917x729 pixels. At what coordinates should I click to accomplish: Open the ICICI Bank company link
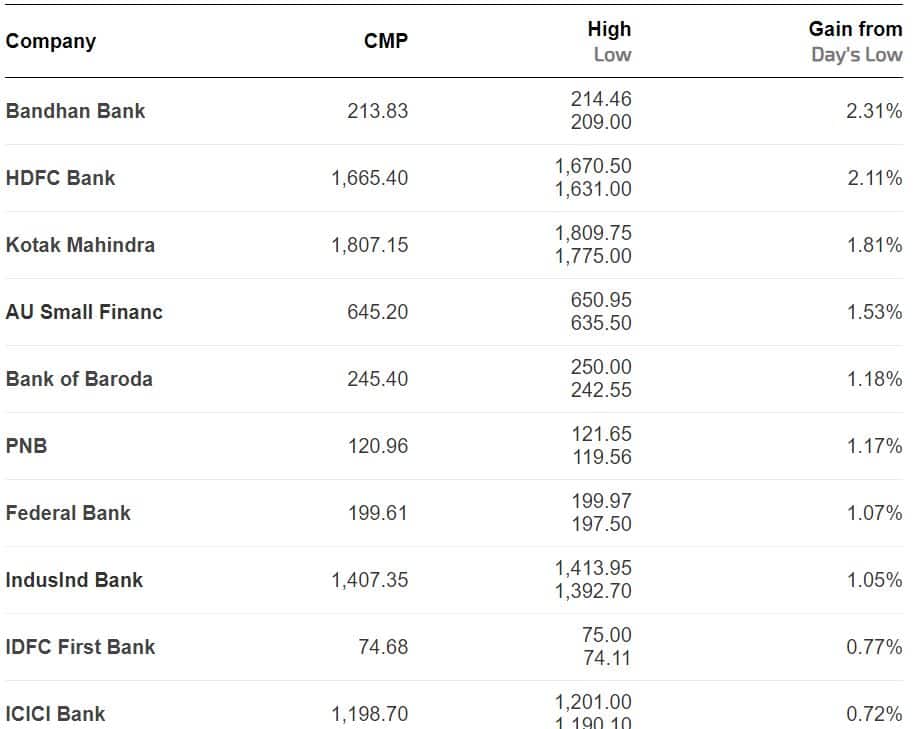point(56,714)
